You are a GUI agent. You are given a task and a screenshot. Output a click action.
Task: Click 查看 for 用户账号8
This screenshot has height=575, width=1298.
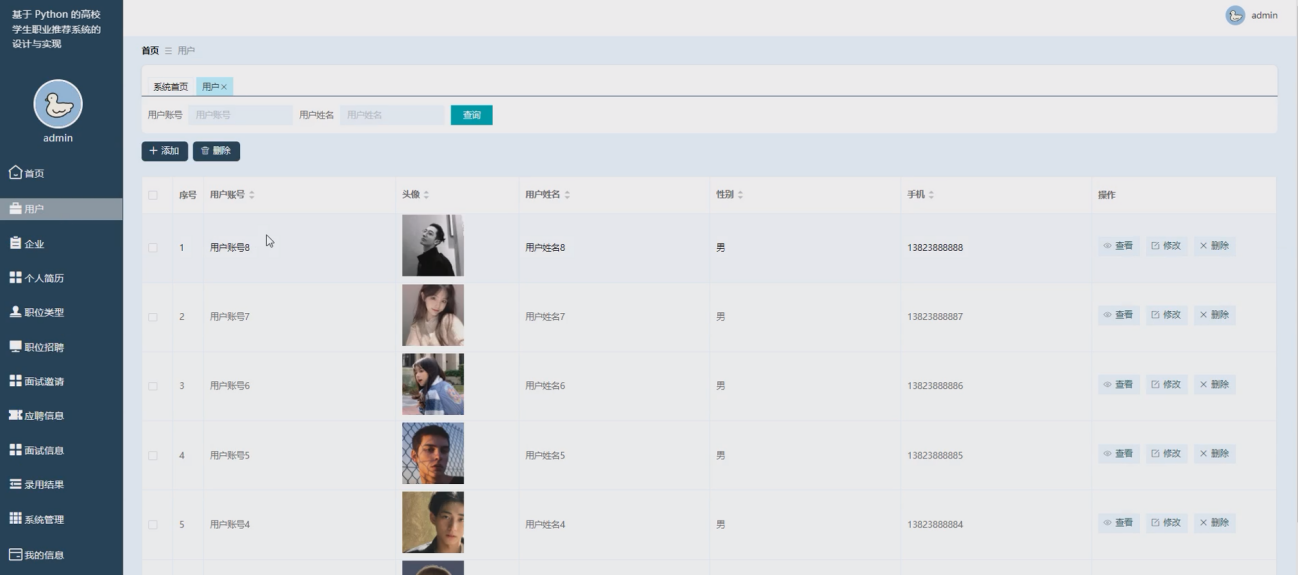pyautogui.click(x=1119, y=246)
